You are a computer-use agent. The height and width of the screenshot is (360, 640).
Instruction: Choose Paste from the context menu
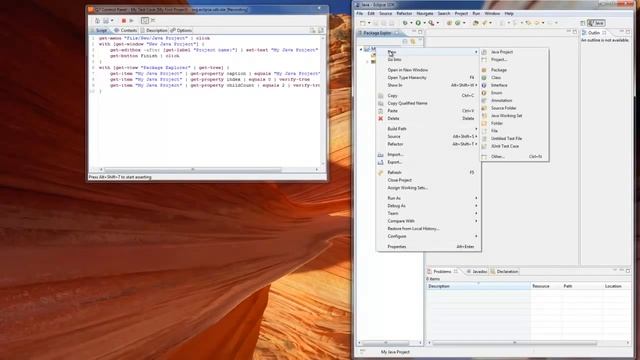[x=428, y=111]
